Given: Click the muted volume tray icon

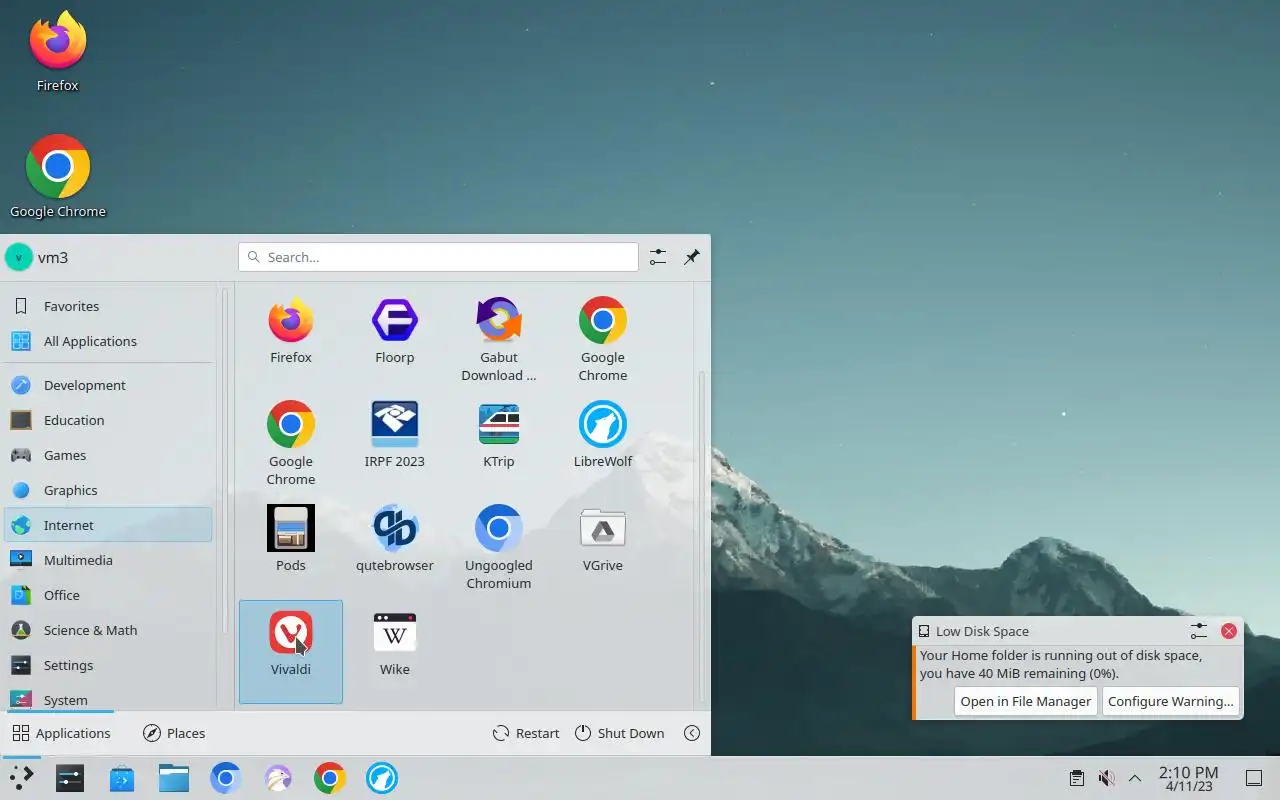Looking at the screenshot, I should 1106,778.
